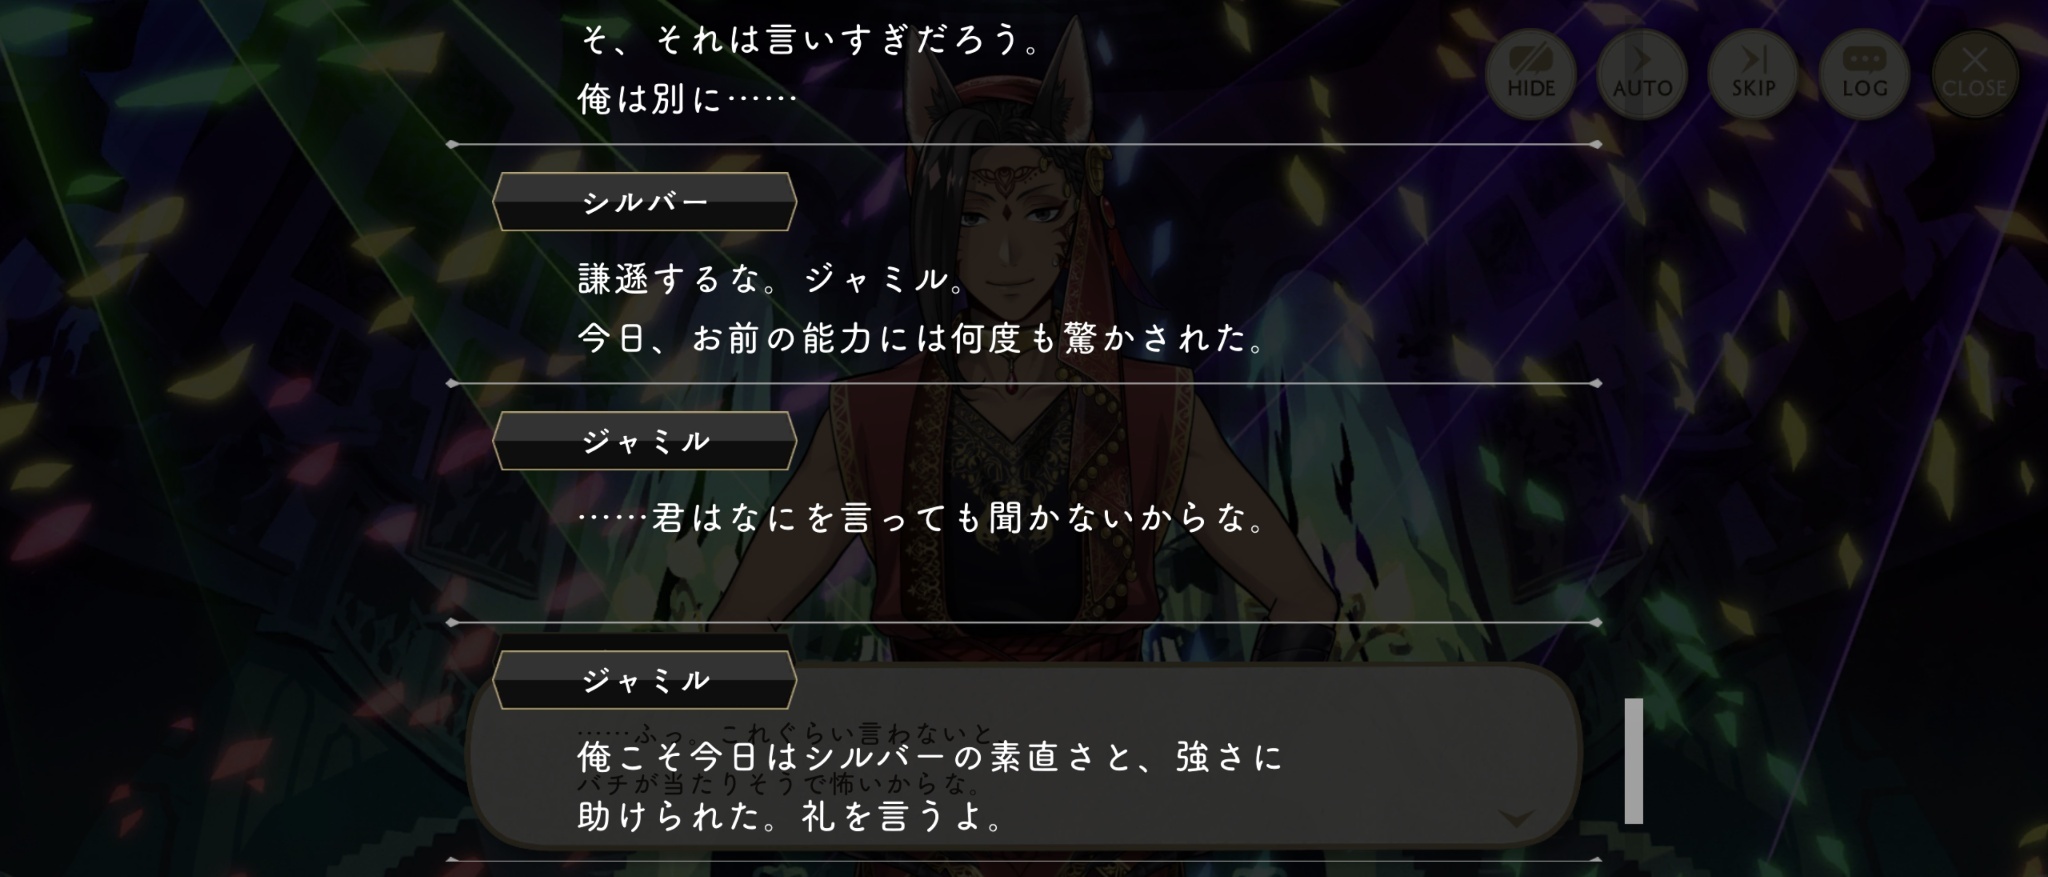Toggle the LOG speech-bubble button
This screenshot has height=877, width=2048.
point(1864,74)
